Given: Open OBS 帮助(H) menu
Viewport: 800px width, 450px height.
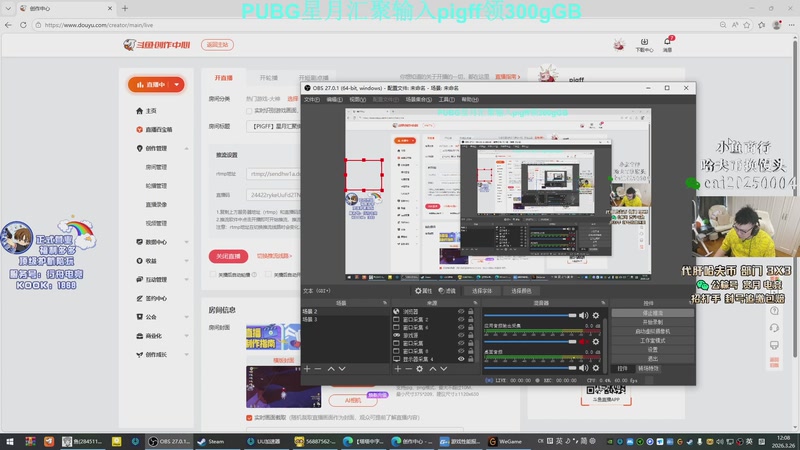Looking at the screenshot, I should [470, 99].
